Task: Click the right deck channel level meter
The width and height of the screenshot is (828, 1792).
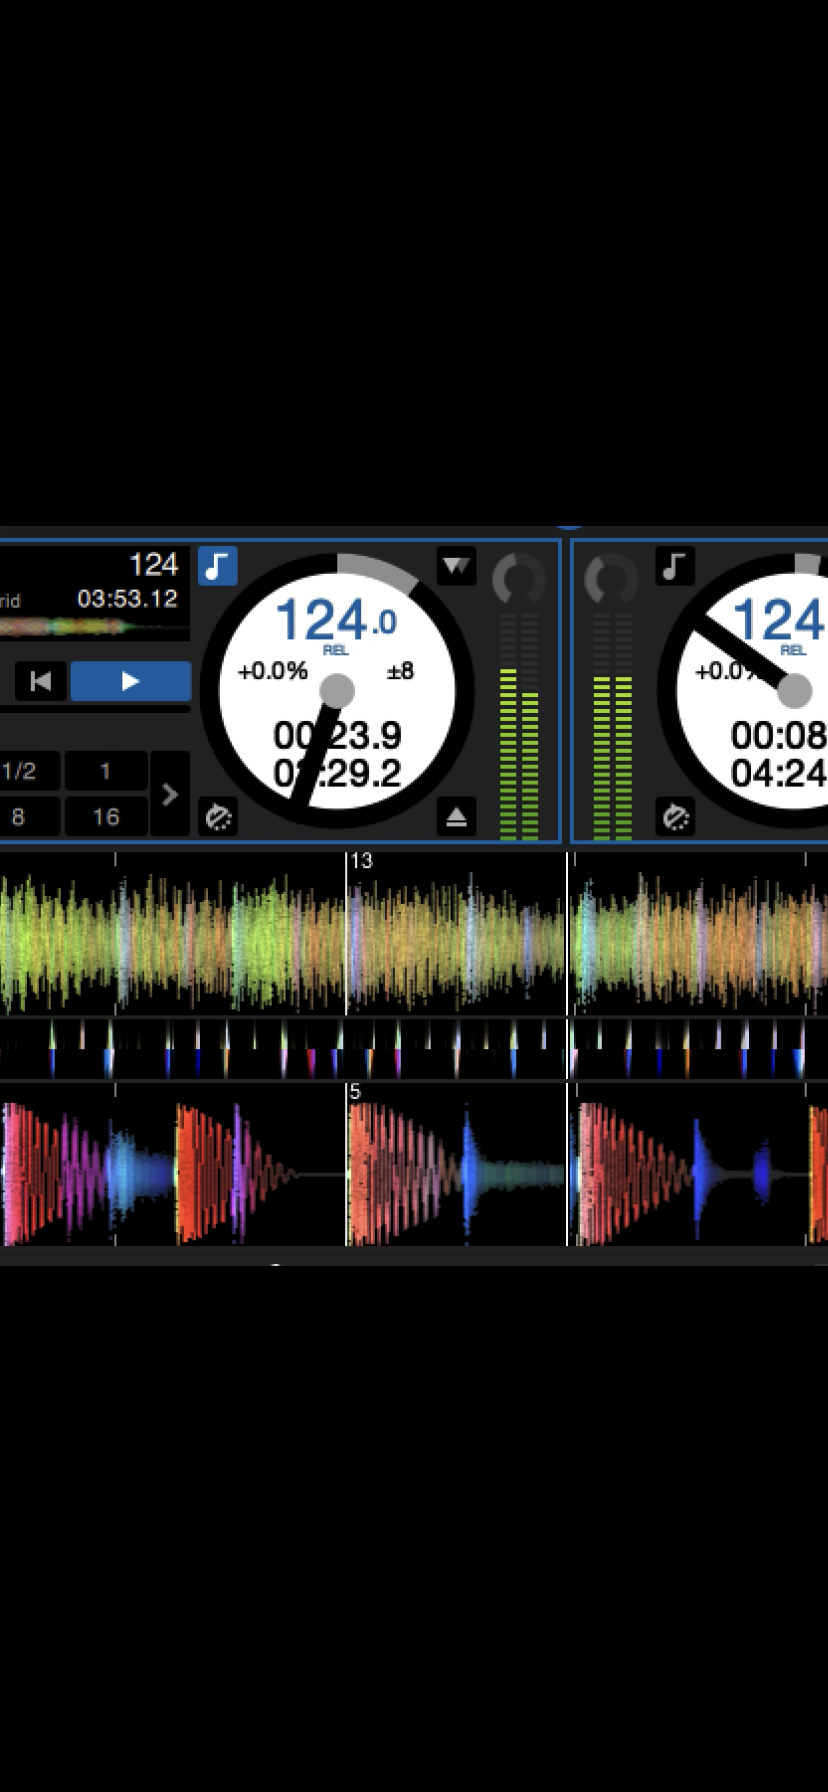Action: click(x=612, y=727)
